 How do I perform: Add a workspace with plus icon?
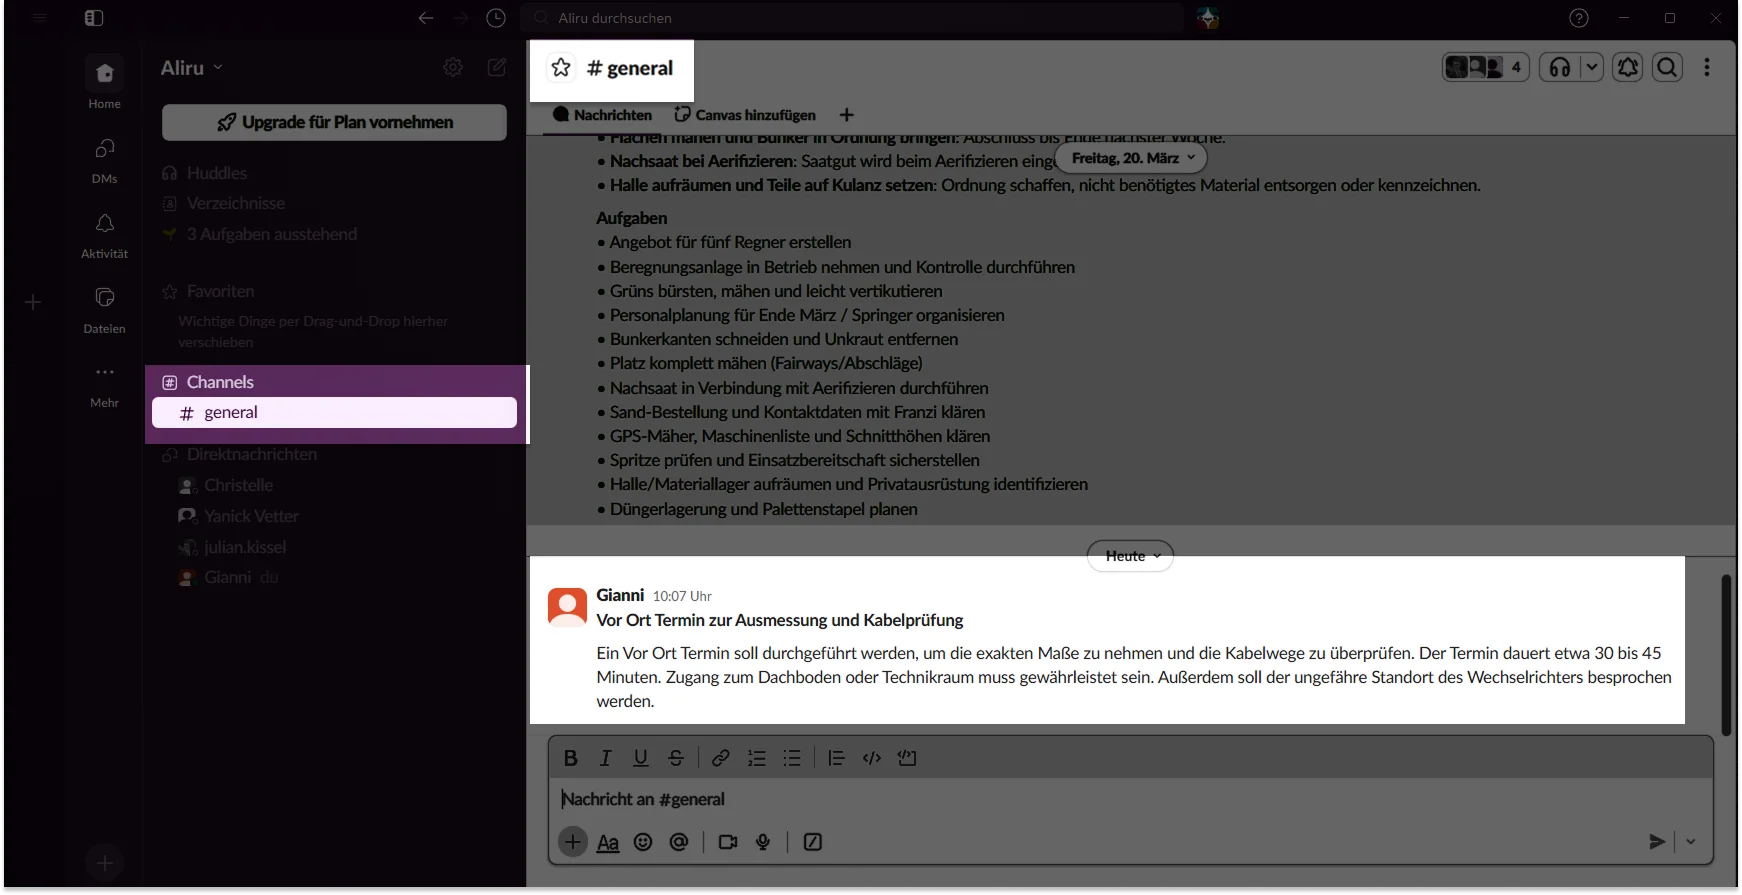click(x=33, y=302)
